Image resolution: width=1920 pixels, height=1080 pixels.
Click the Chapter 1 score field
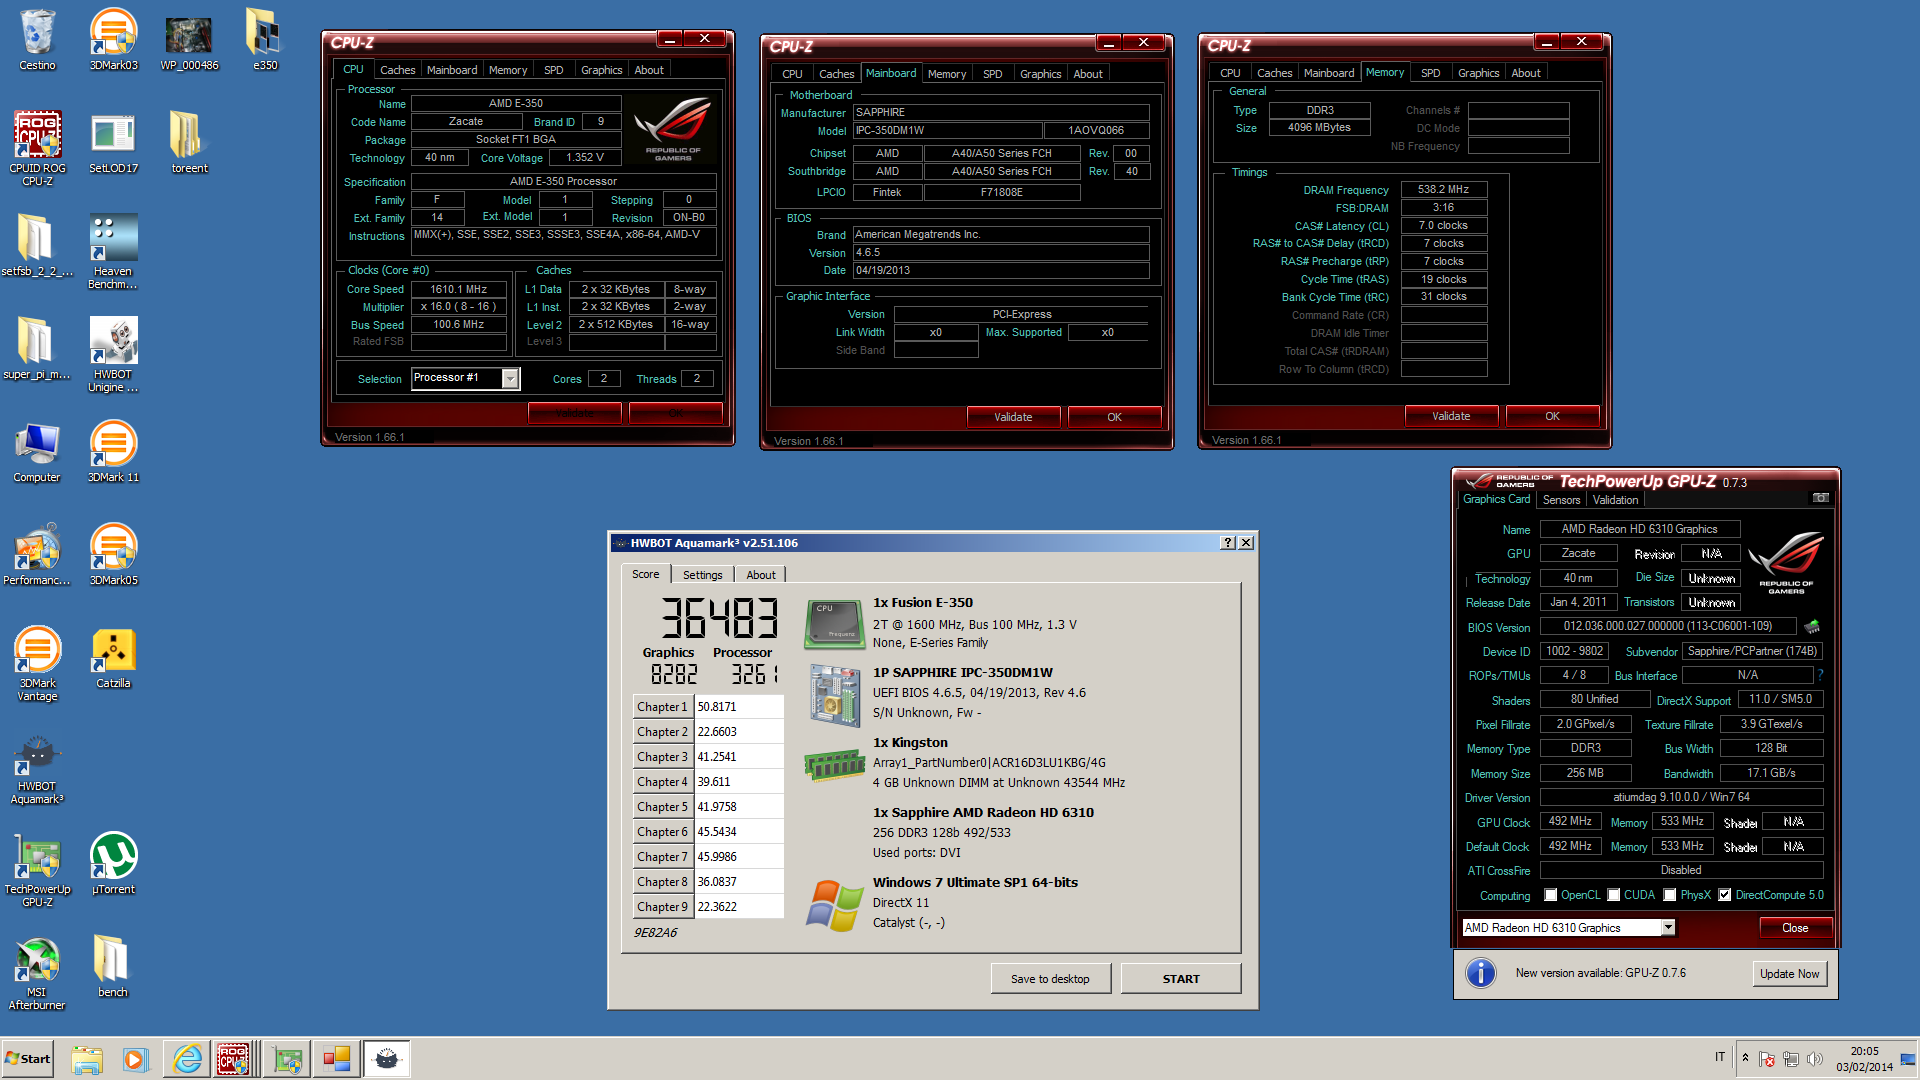coord(739,707)
